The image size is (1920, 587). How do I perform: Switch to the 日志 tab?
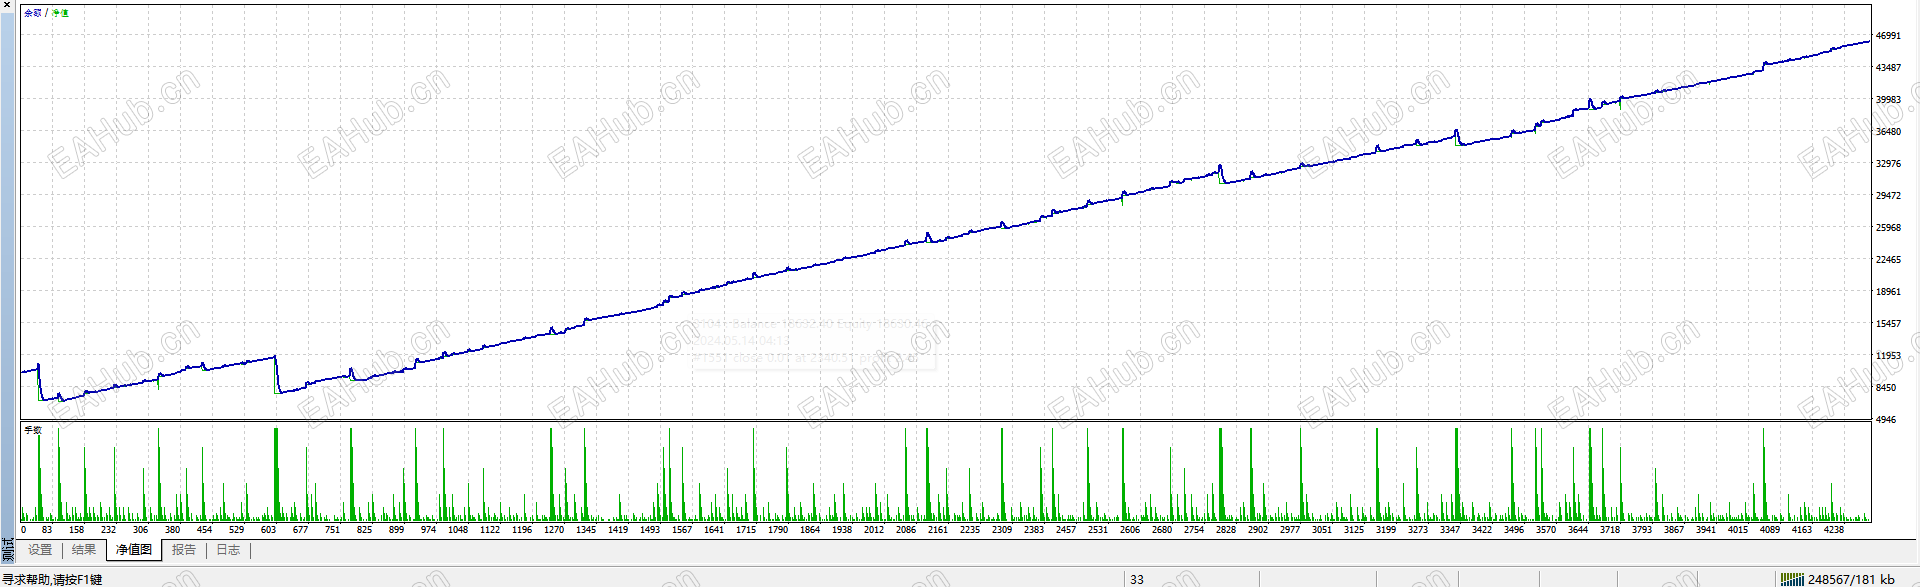point(228,550)
